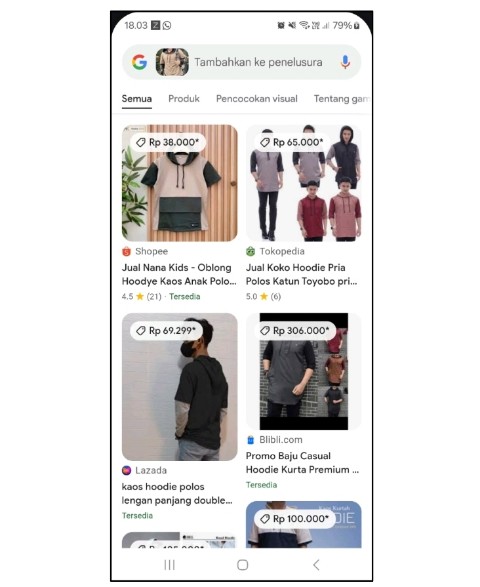Tap the Rp 69.299 price tag

coord(166,331)
